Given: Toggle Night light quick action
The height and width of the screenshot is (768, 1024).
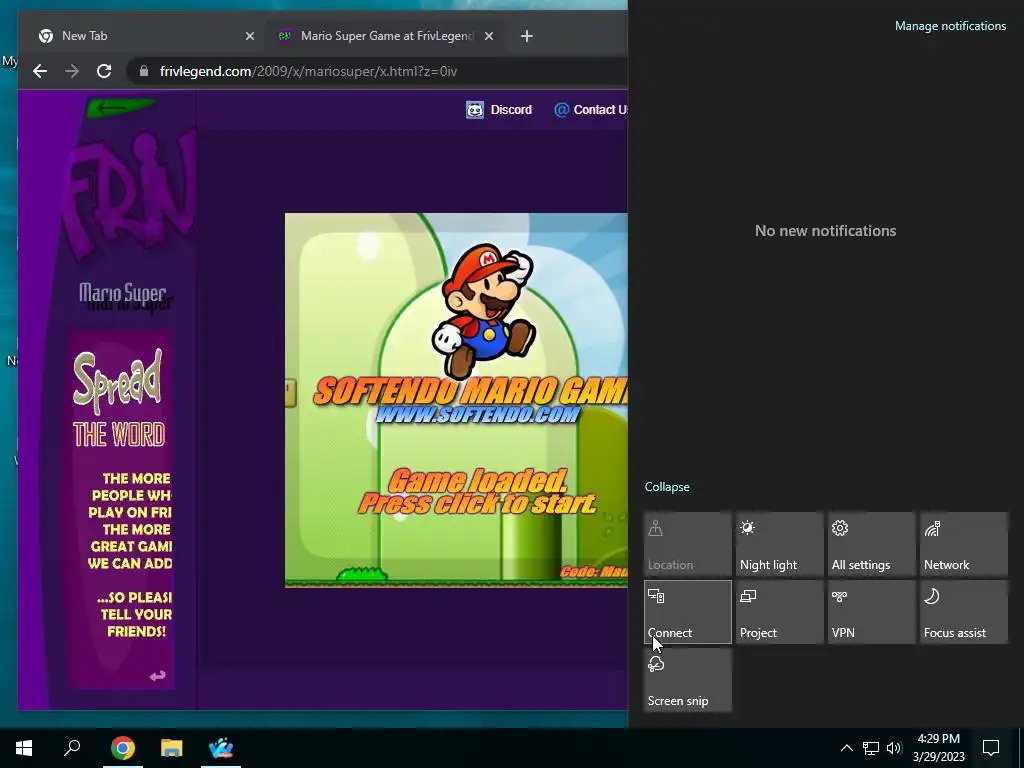Looking at the screenshot, I should coord(780,543).
